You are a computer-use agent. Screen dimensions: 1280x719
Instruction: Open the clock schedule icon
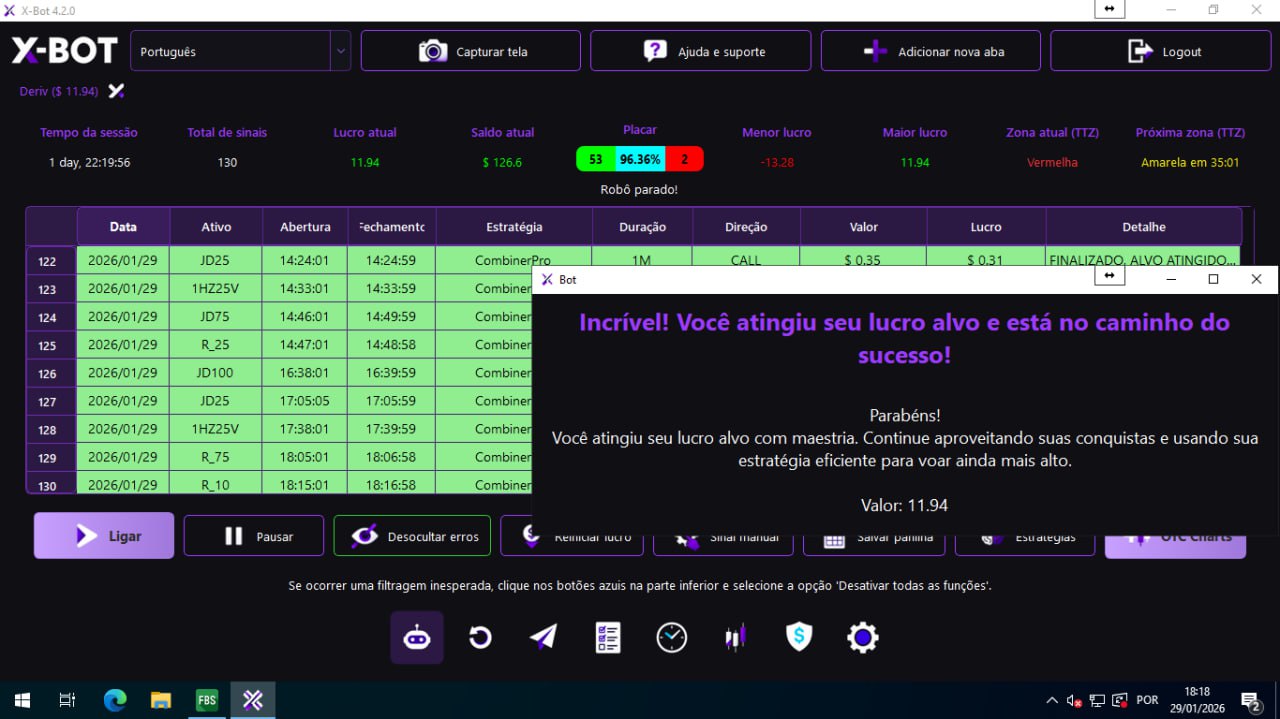(671, 637)
